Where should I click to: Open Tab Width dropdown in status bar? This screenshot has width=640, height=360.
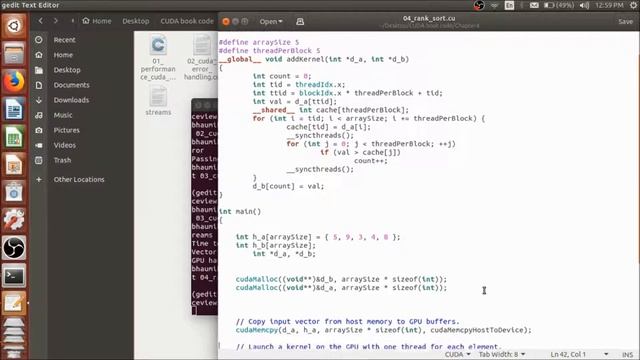502,354
